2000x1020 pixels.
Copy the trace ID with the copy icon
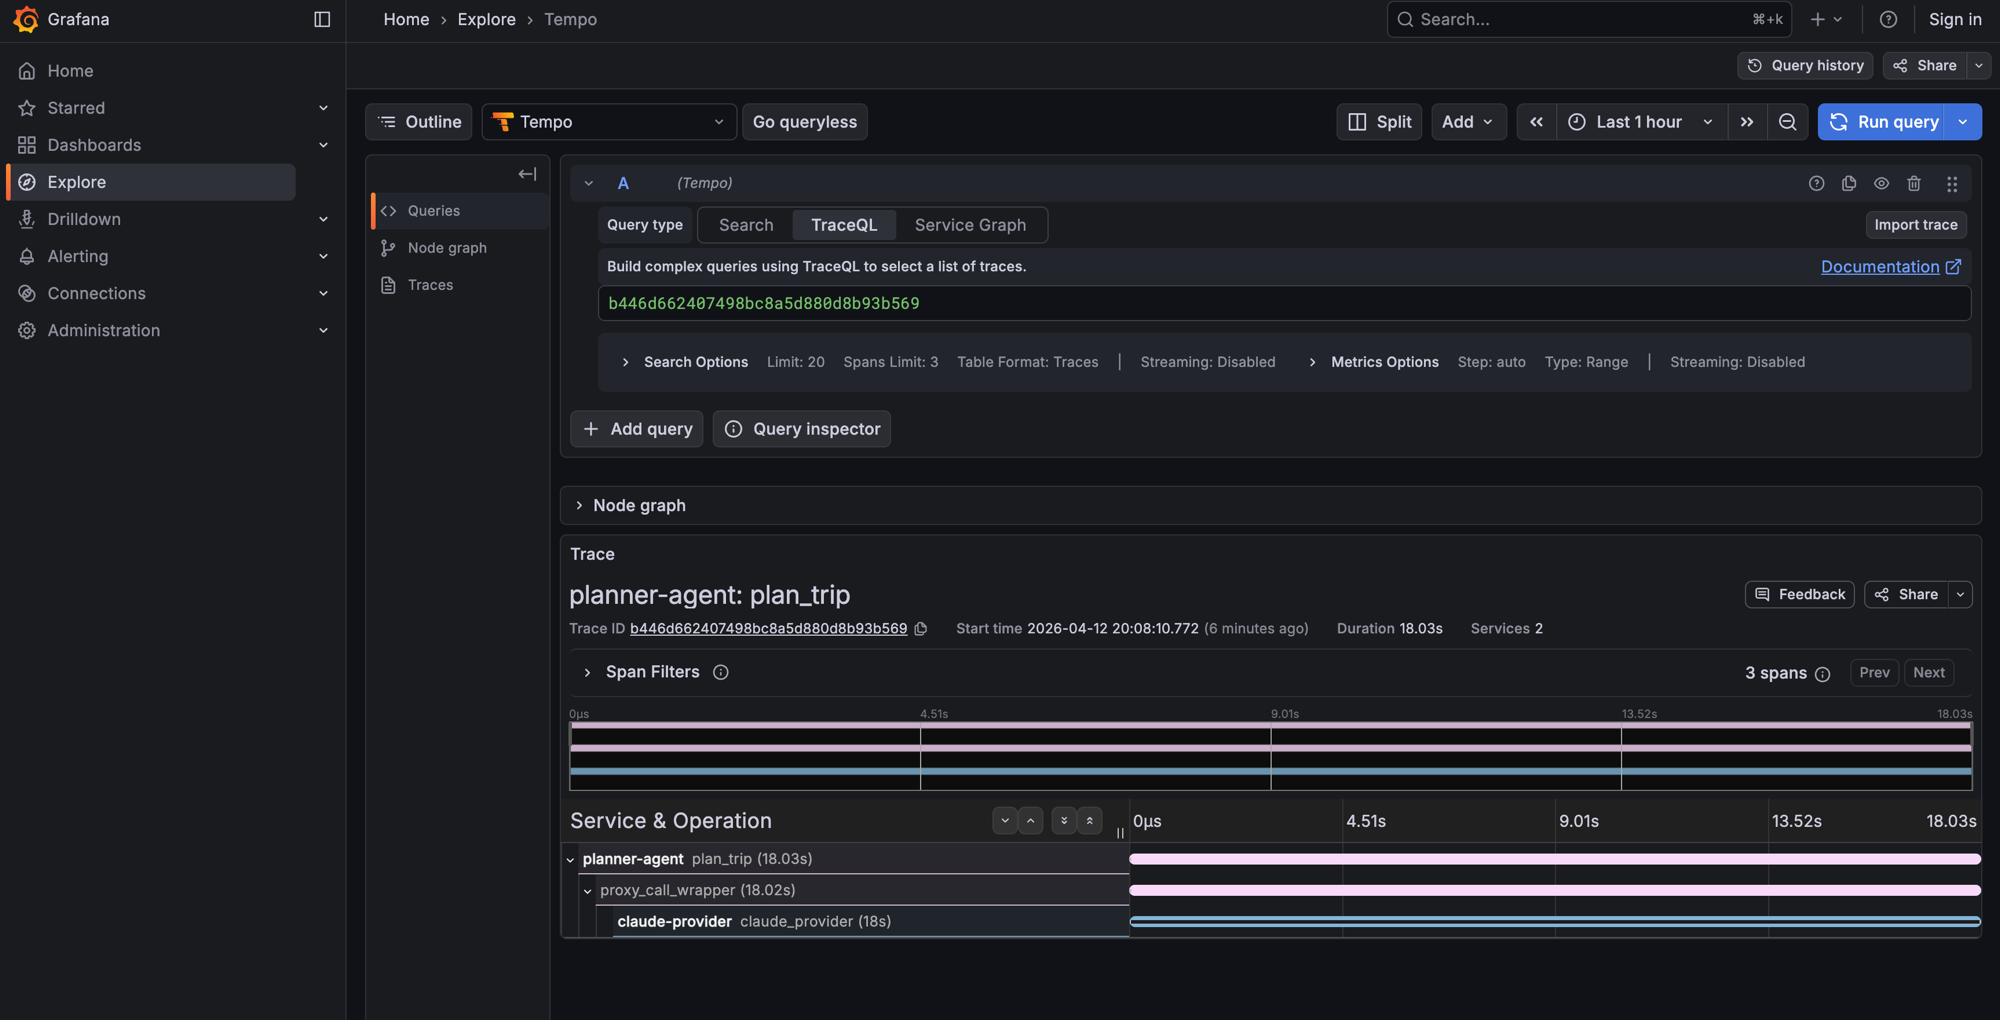[x=921, y=628]
